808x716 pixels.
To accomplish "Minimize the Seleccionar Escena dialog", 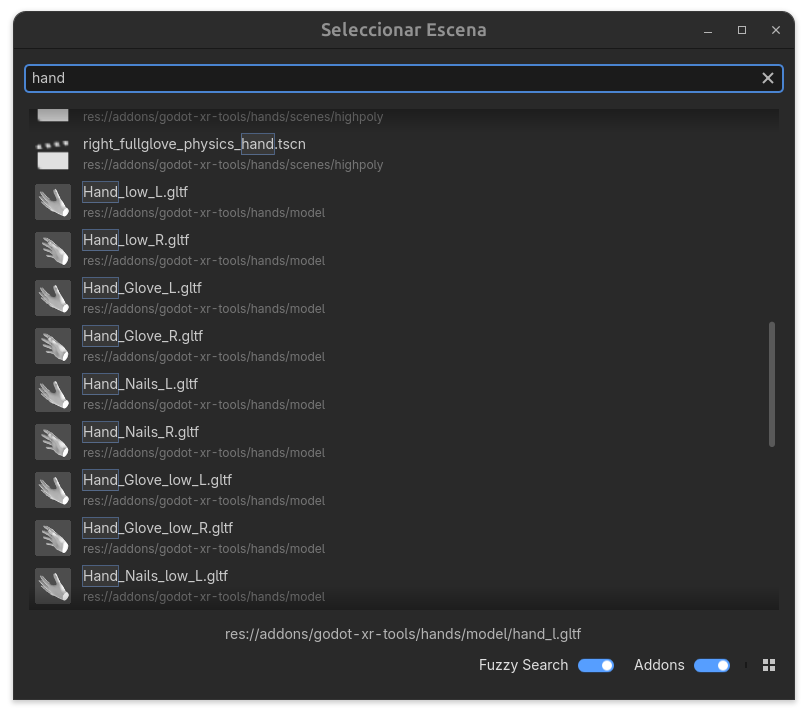I will click(x=709, y=30).
